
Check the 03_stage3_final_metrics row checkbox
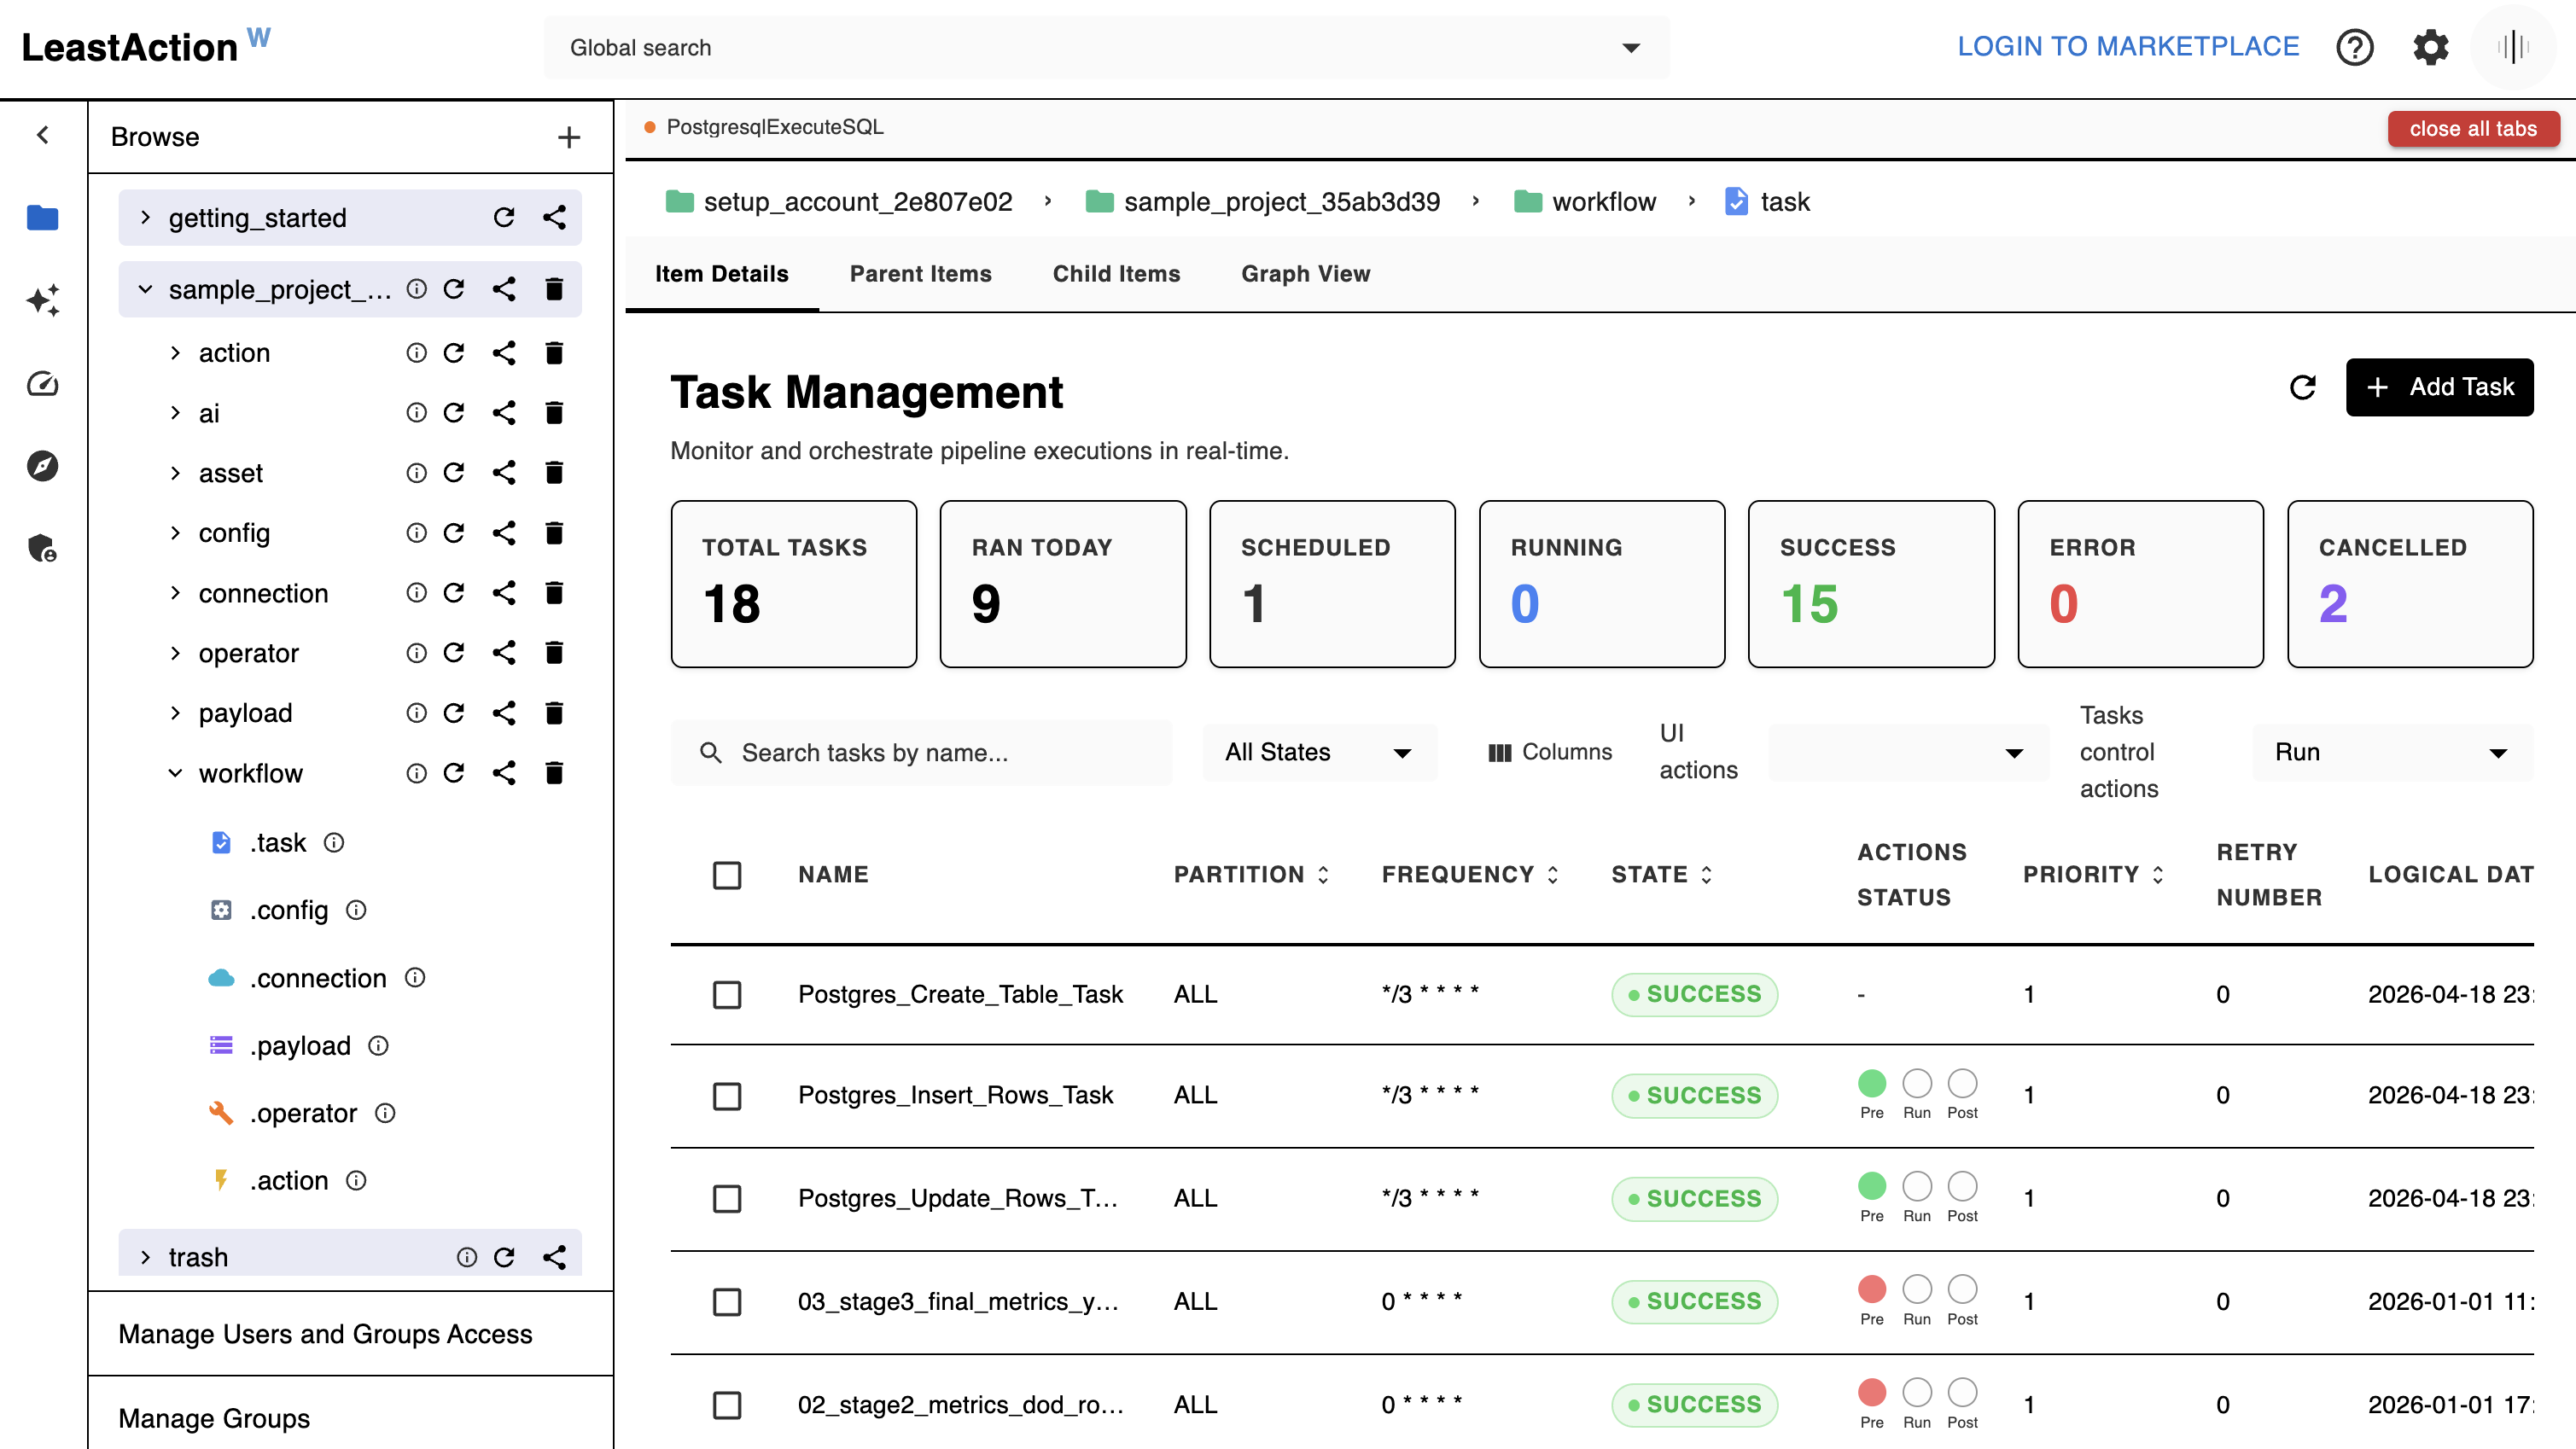727,1301
